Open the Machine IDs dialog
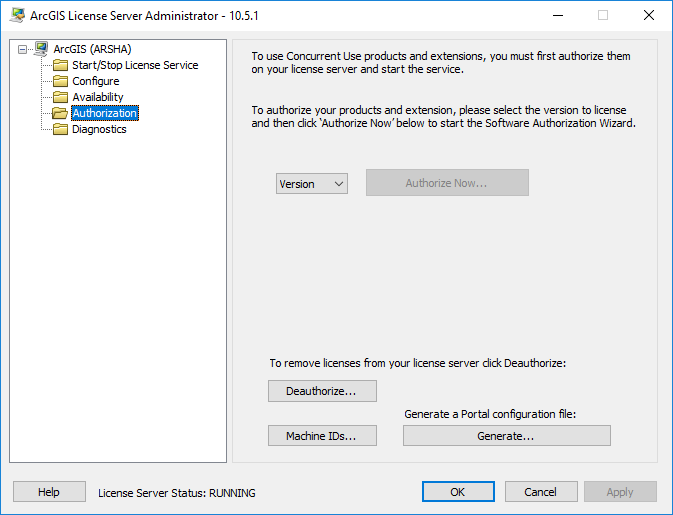This screenshot has height=515, width=673. (x=322, y=436)
